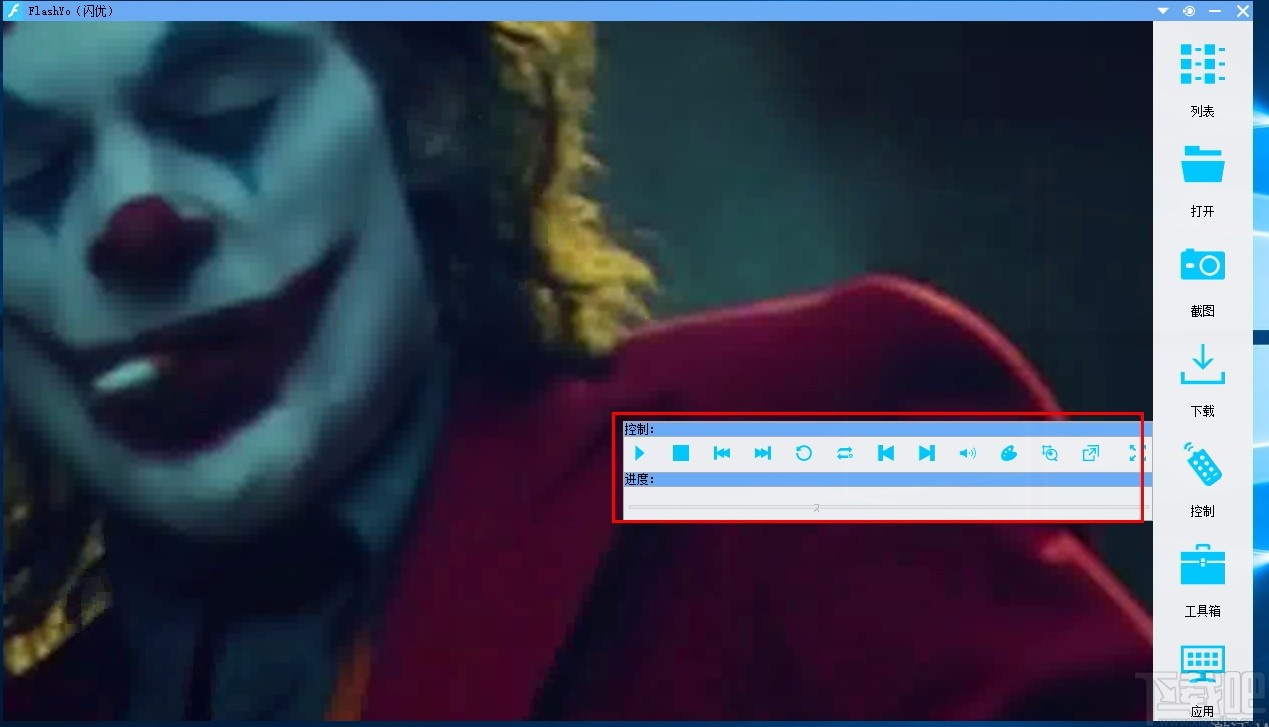1269x727 pixels.
Task: Toggle the 控制 remote control panel
Action: point(1202,481)
